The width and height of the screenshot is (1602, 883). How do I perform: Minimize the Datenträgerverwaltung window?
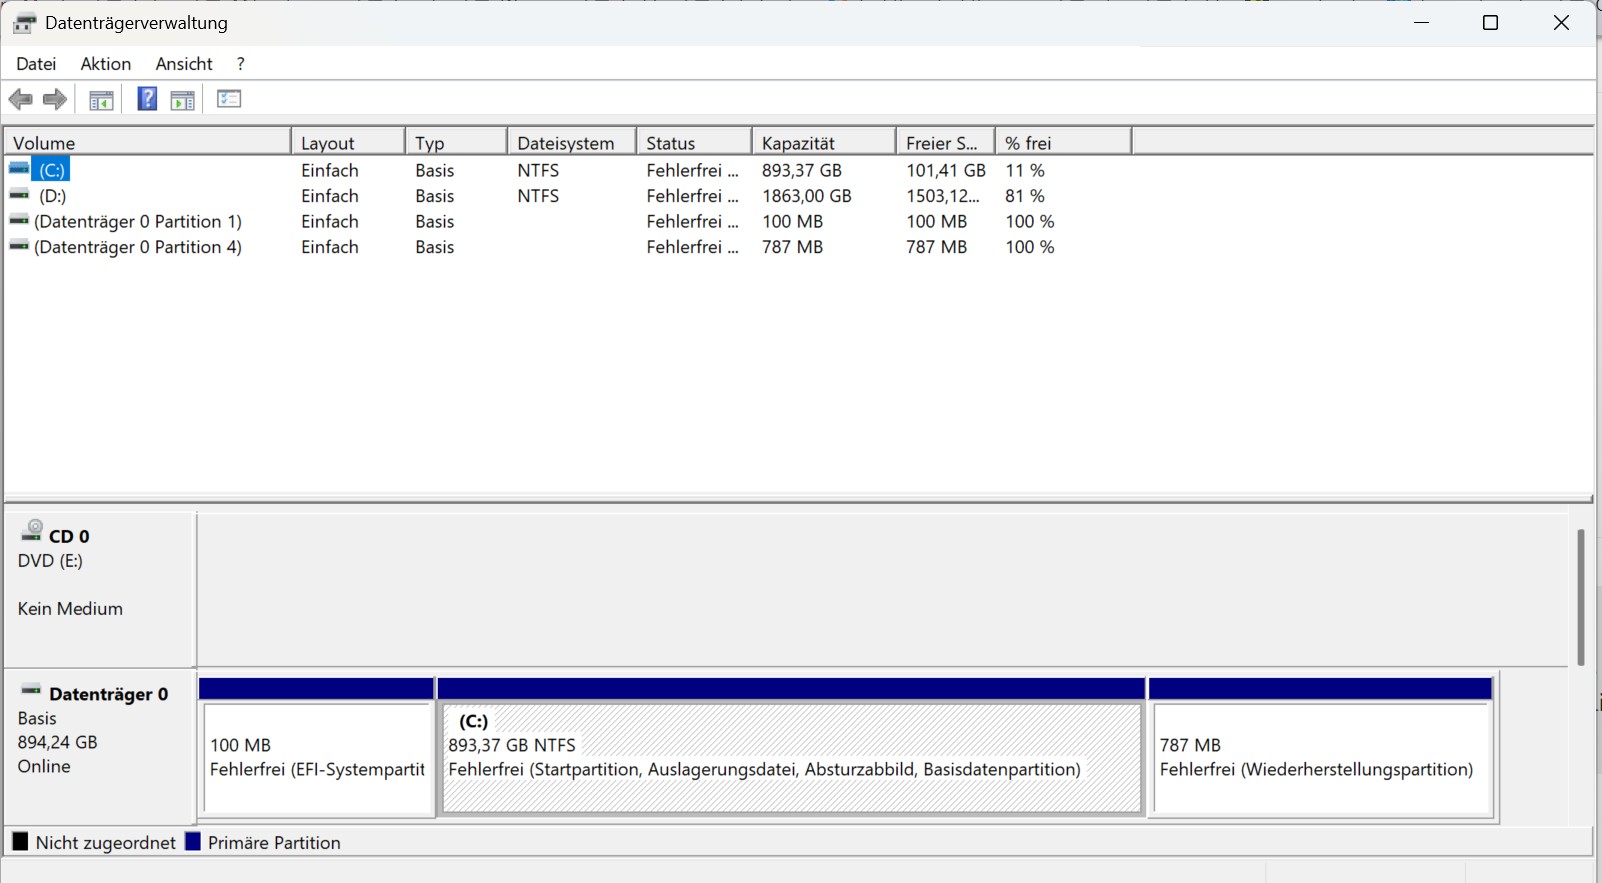[1422, 23]
